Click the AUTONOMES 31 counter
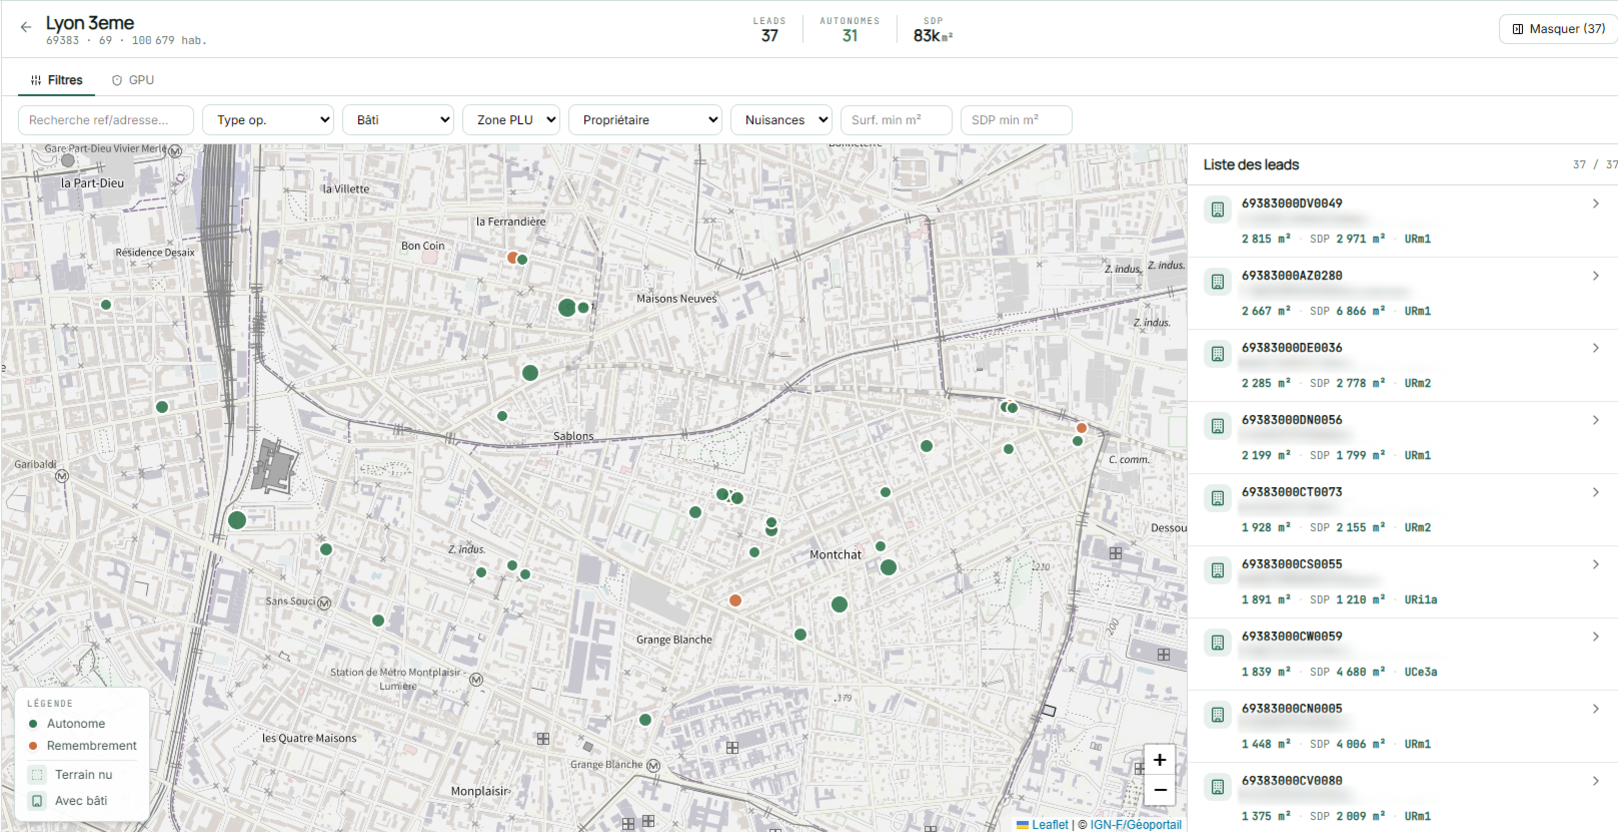 [x=850, y=29]
